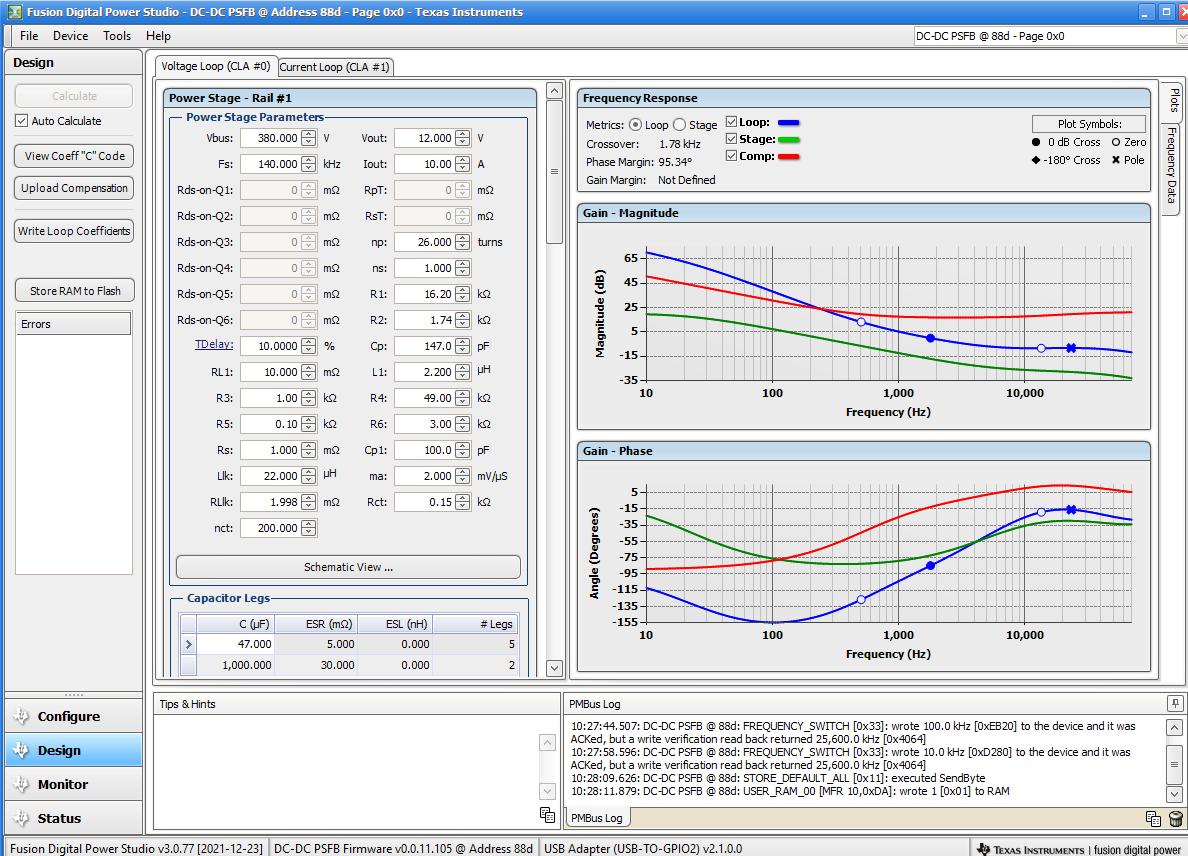This screenshot has width=1188, height=856.
Task: Click the Errors list header
Action: [73, 323]
